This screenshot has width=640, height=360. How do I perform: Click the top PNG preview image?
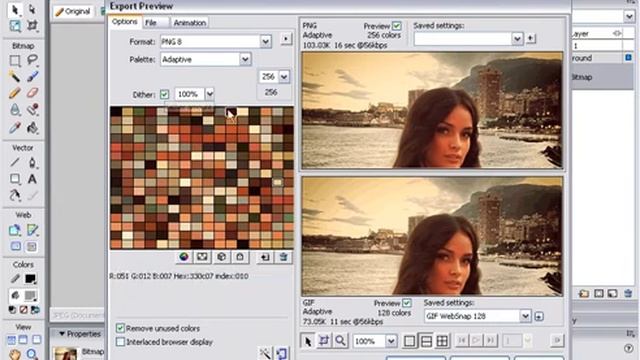coord(432,110)
